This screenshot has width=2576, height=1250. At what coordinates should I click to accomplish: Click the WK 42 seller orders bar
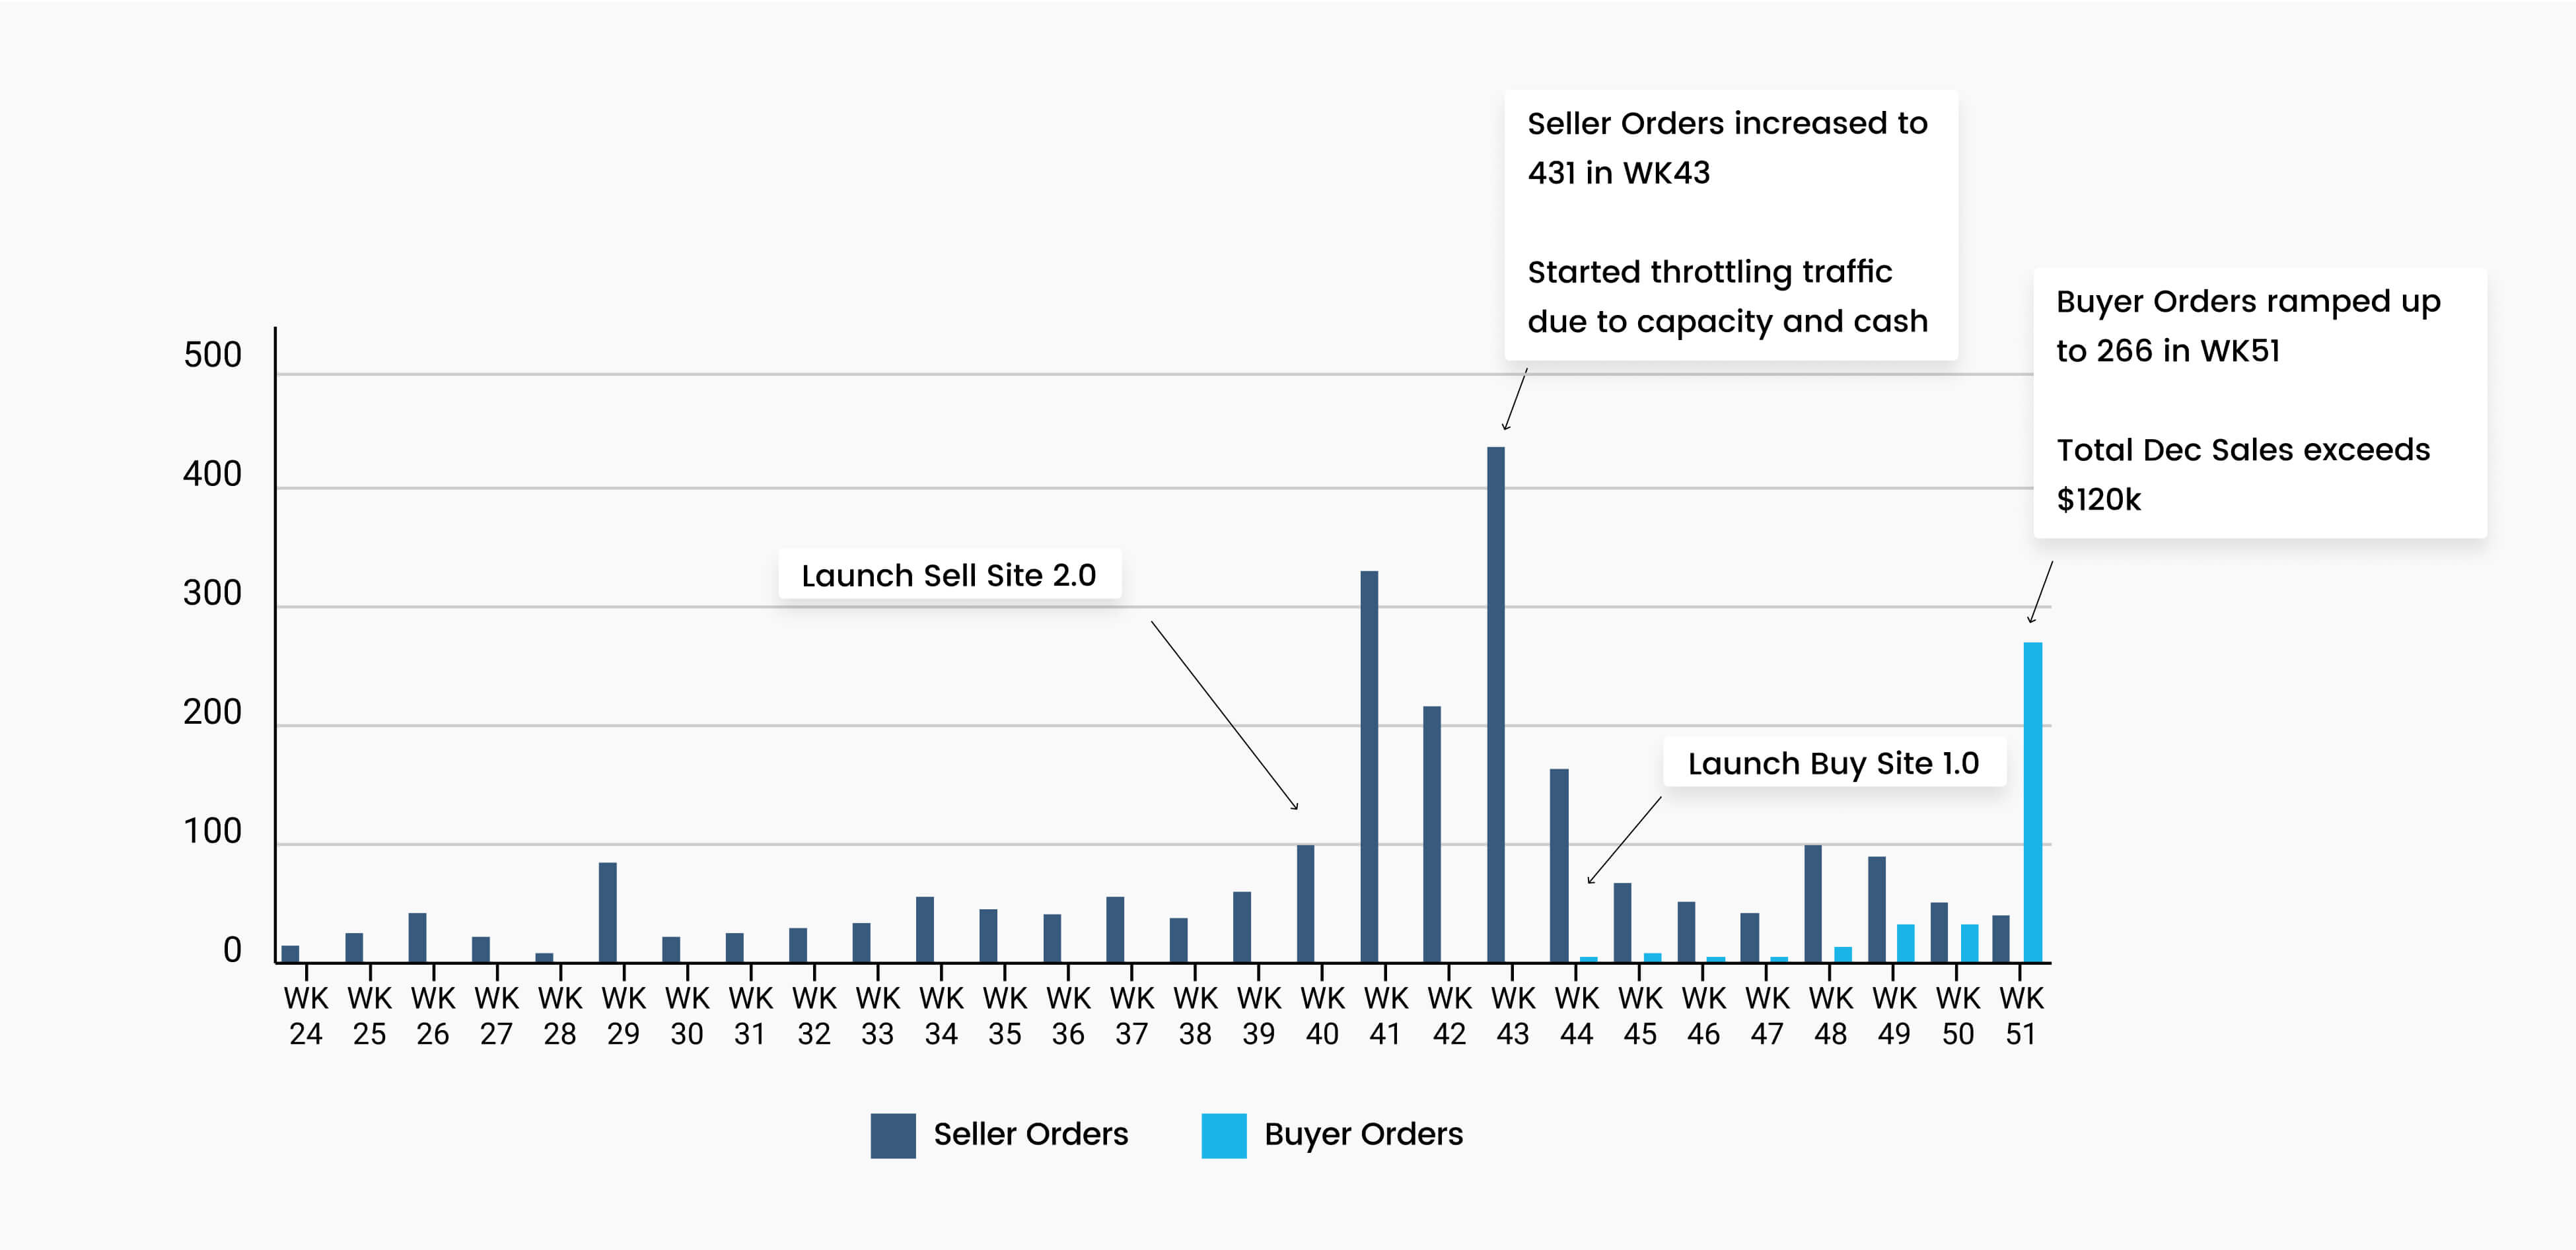1432,834
